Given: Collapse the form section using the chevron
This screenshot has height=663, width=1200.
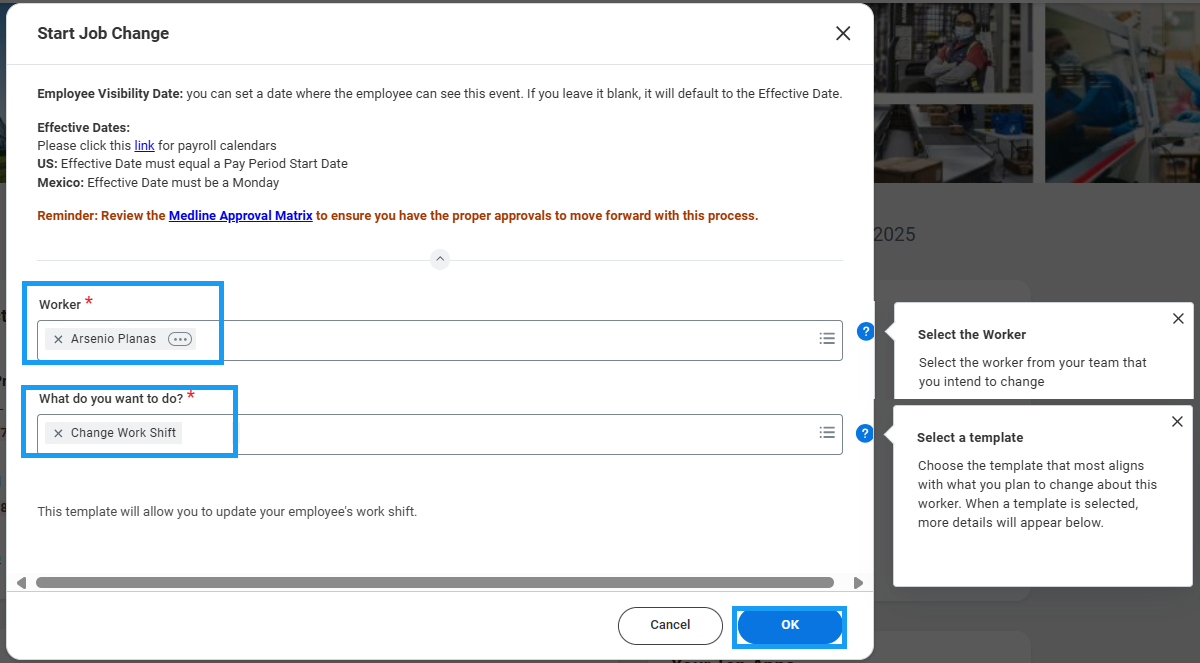Looking at the screenshot, I should click(x=440, y=259).
